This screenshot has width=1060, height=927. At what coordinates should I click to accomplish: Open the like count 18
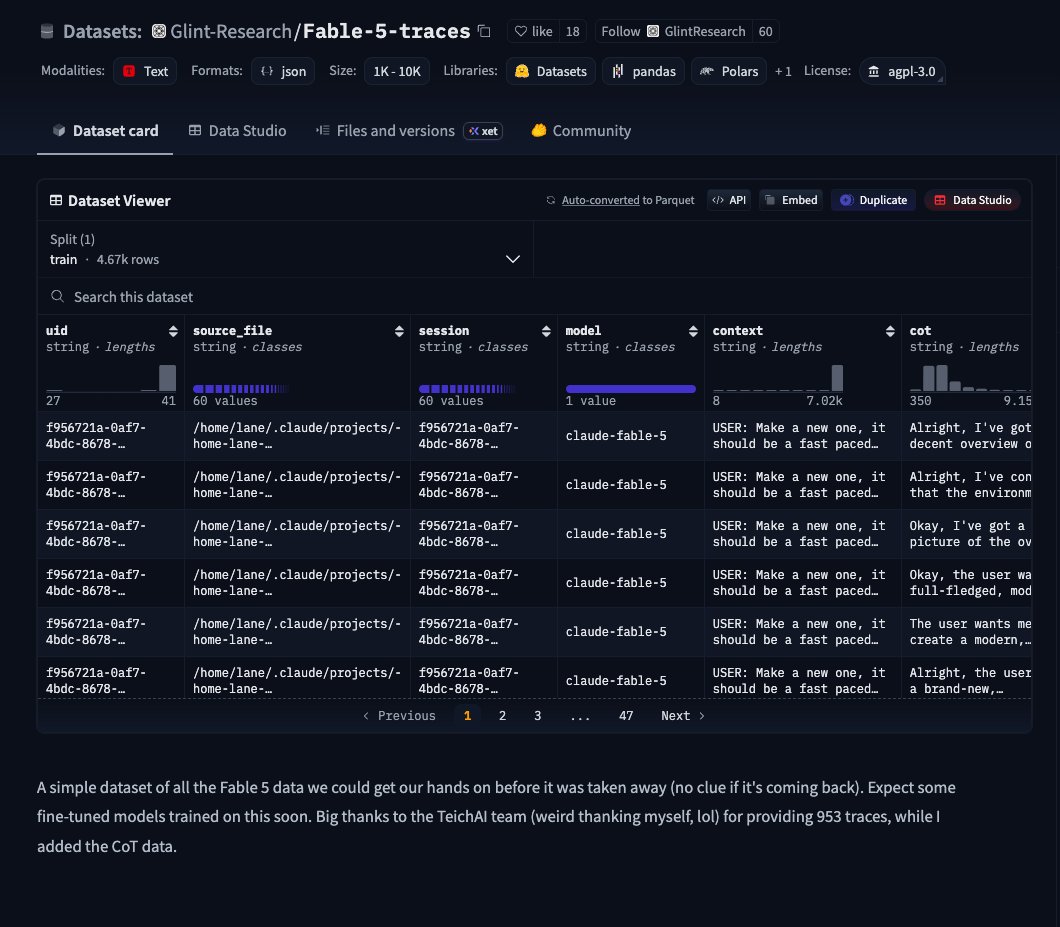(573, 31)
